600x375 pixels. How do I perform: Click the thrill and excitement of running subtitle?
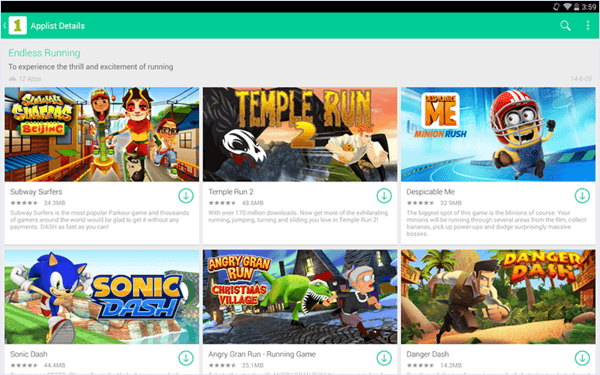tap(91, 67)
